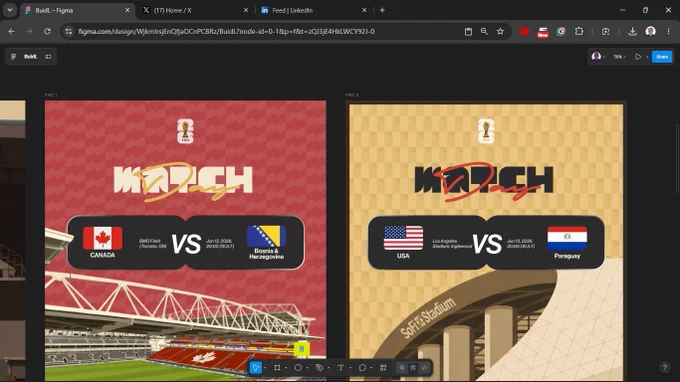
Task: Select the Canada flag image
Action: (102, 238)
